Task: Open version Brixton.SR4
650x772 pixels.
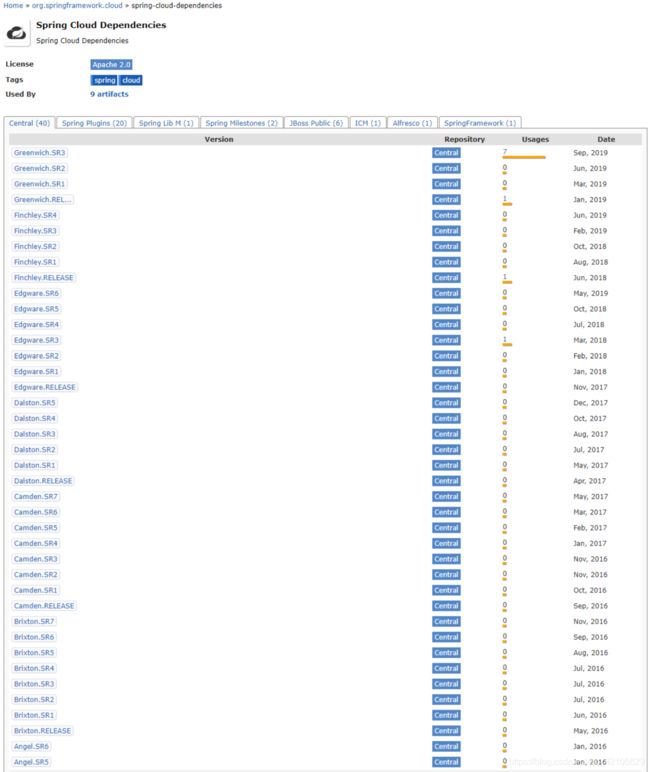Action: tap(34, 669)
